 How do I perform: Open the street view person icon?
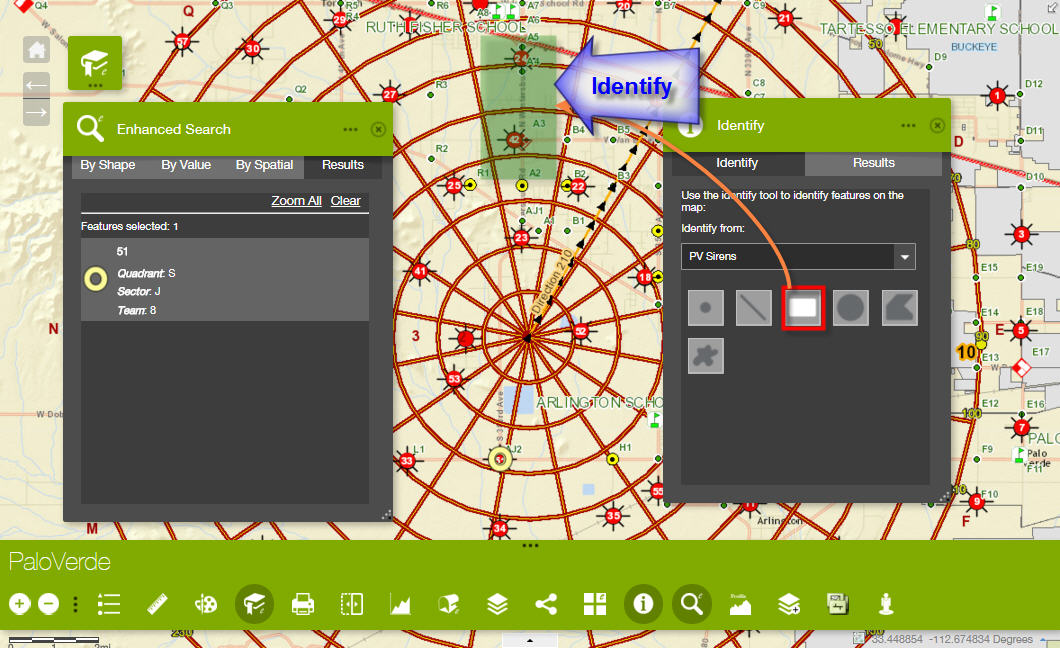click(886, 603)
